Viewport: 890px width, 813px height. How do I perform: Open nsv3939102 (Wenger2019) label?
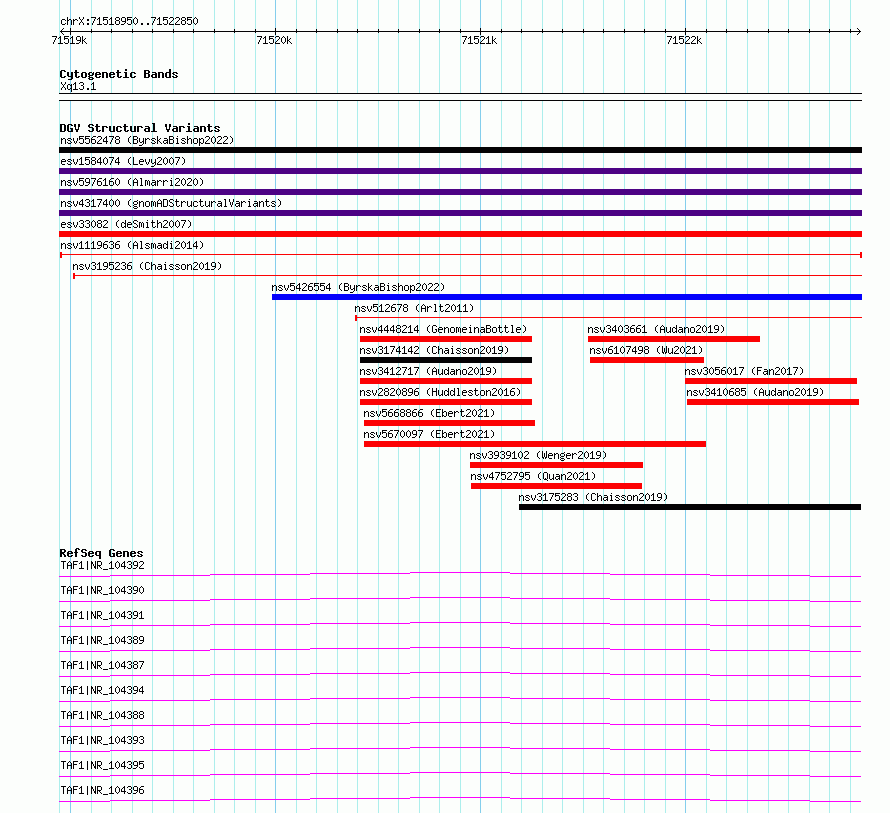[538, 455]
